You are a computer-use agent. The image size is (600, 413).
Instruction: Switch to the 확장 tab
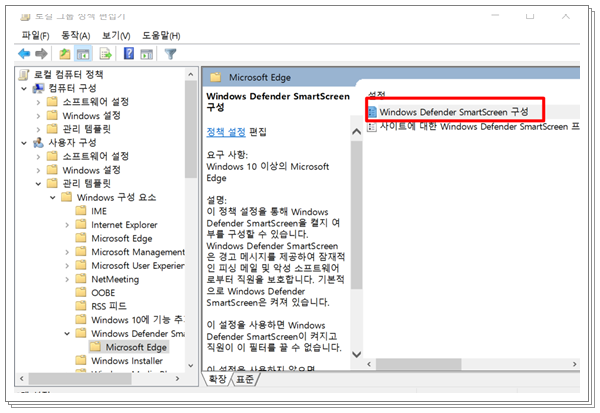(218, 379)
